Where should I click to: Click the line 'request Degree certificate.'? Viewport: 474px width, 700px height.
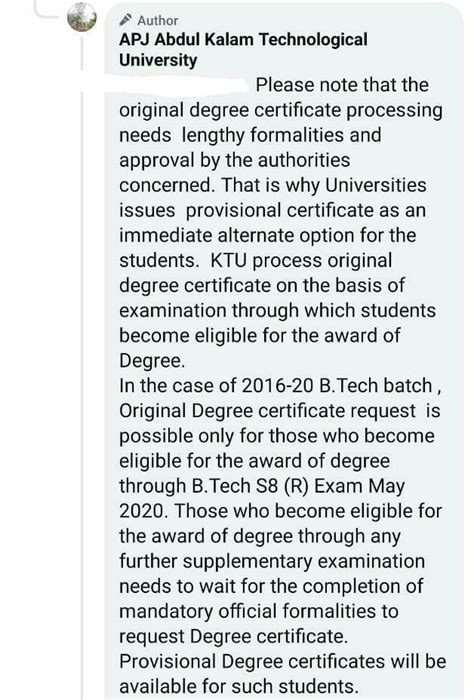tap(233, 636)
